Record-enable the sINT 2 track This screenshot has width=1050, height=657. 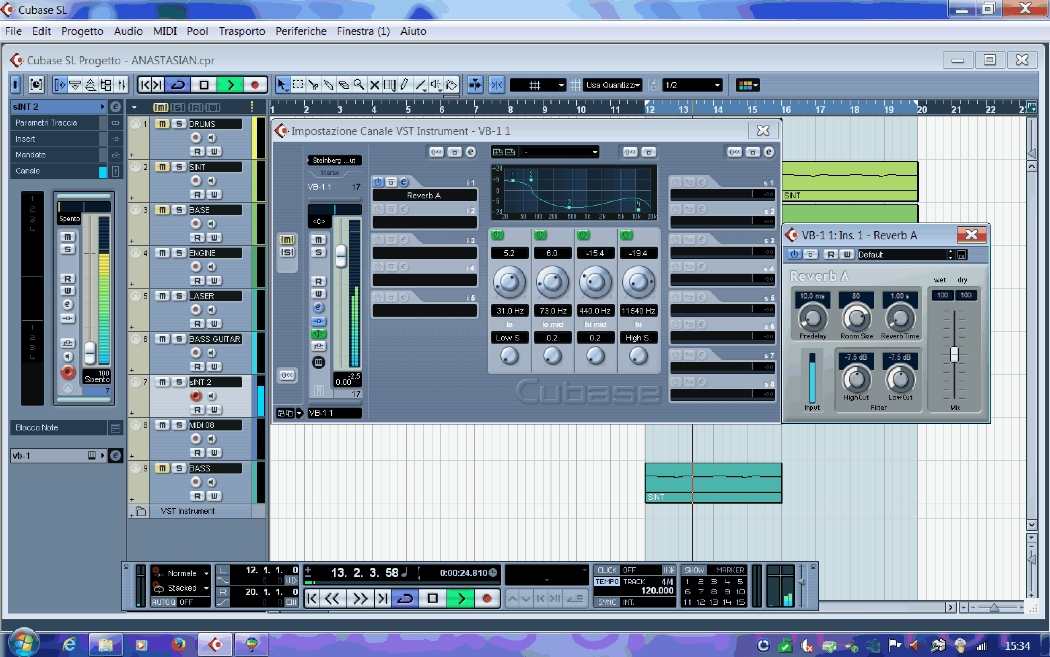click(196, 396)
